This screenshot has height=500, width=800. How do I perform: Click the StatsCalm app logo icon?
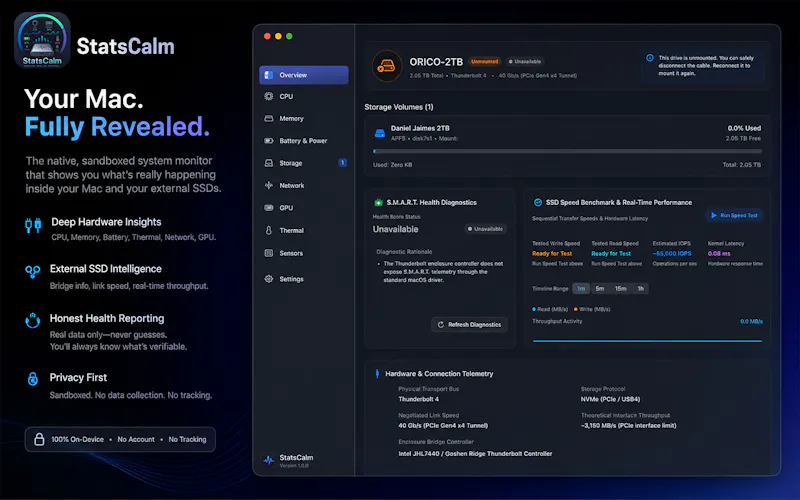(x=42, y=40)
